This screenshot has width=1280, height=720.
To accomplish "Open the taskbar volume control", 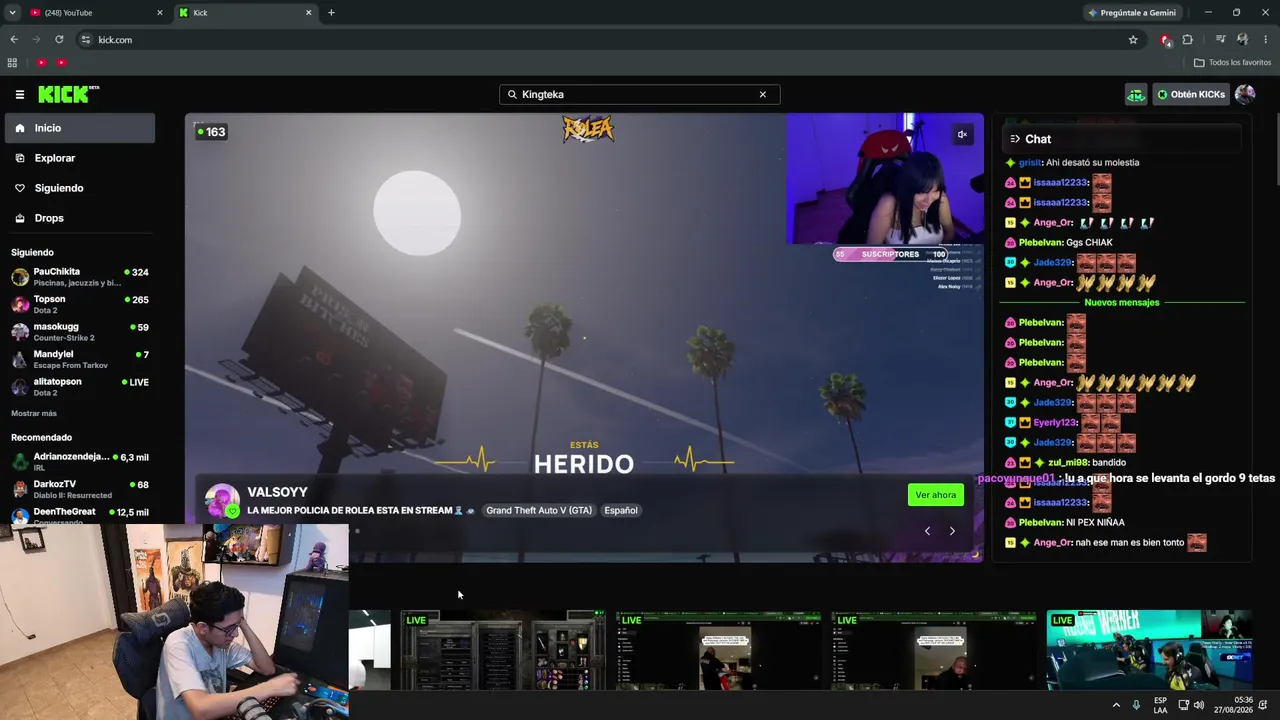I will 1199,705.
